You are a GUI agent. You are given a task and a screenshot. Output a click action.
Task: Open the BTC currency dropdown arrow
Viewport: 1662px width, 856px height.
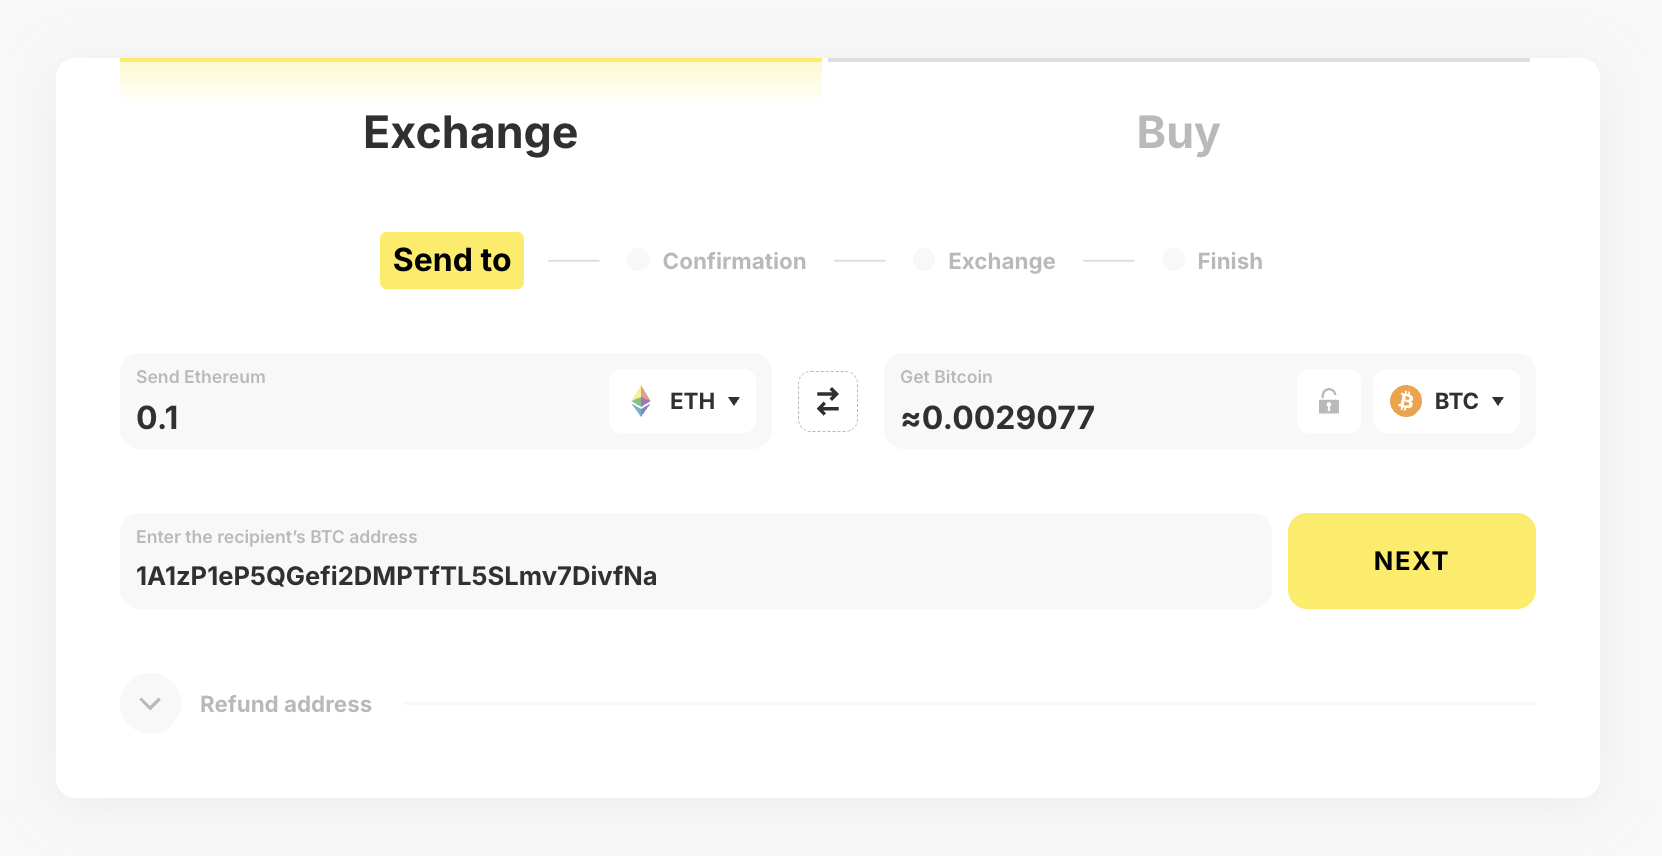(x=1498, y=401)
